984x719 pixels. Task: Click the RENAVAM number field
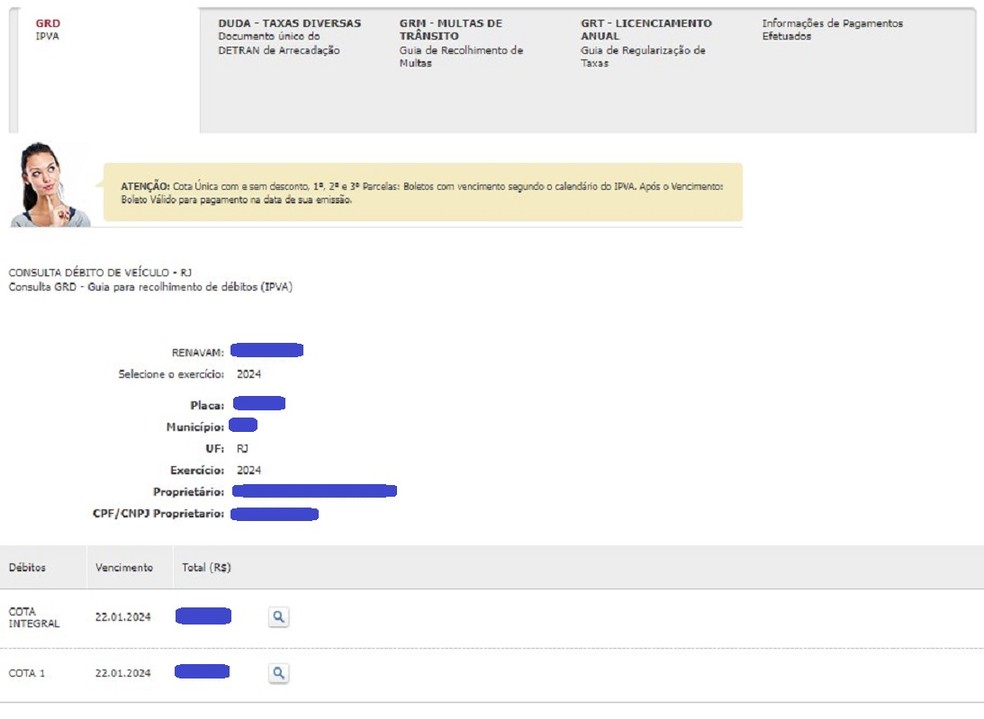[x=267, y=350]
